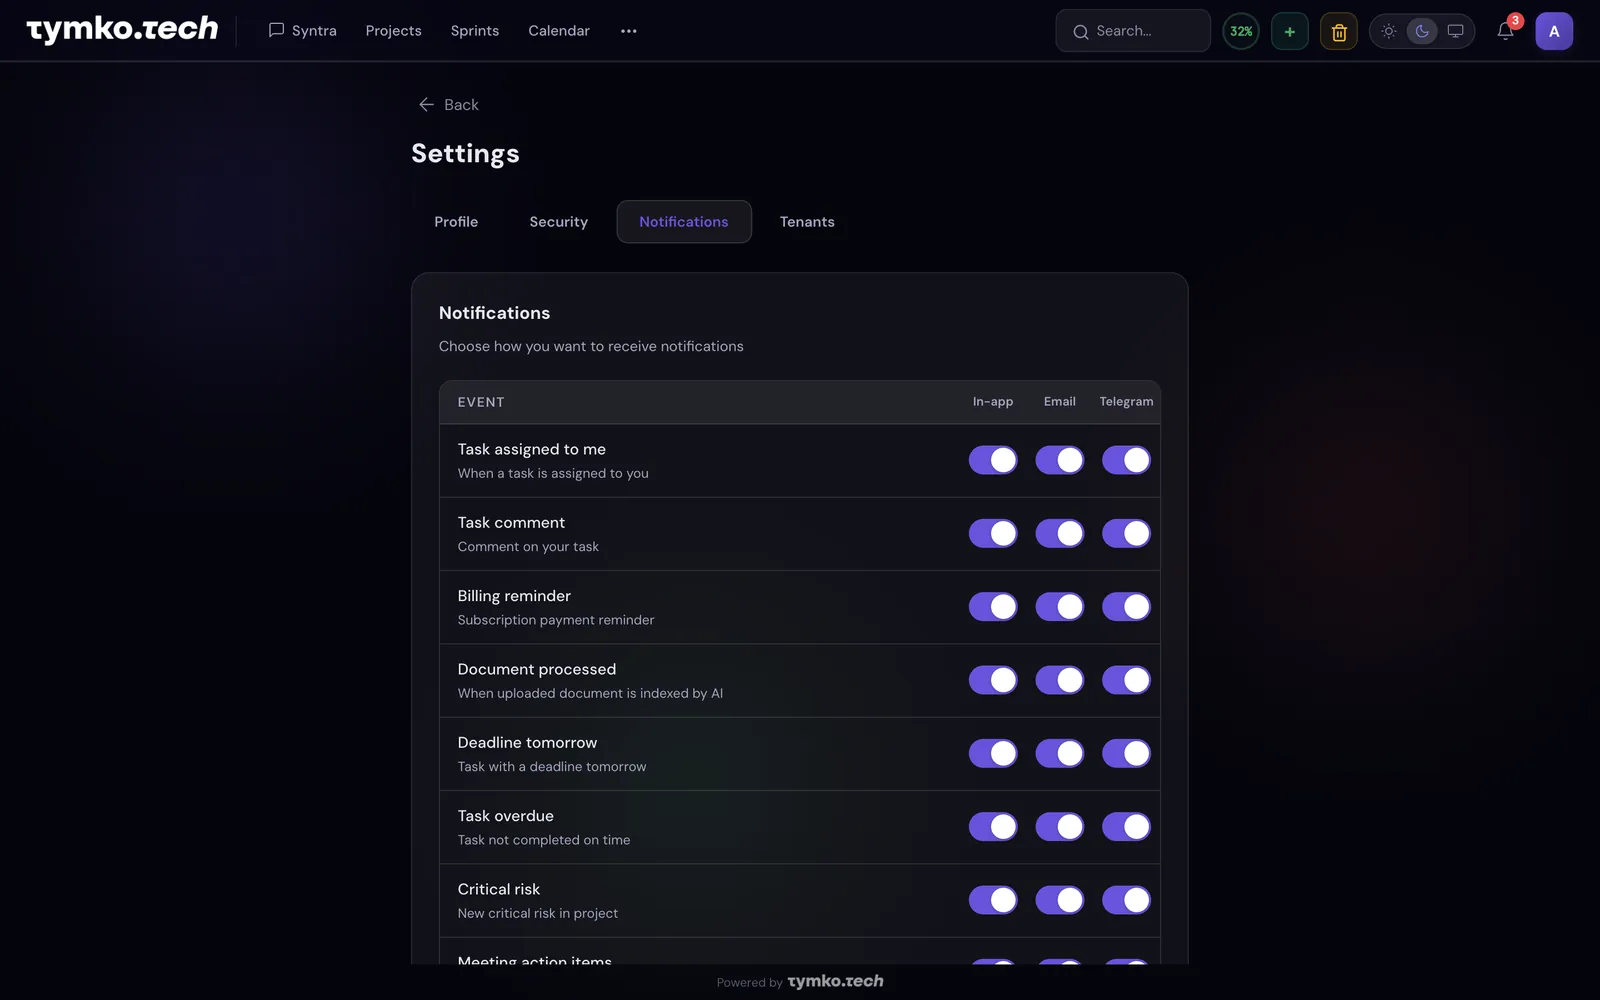1600x1000 pixels.
Task: Open the trash bin icon
Action: pos(1339,31)
